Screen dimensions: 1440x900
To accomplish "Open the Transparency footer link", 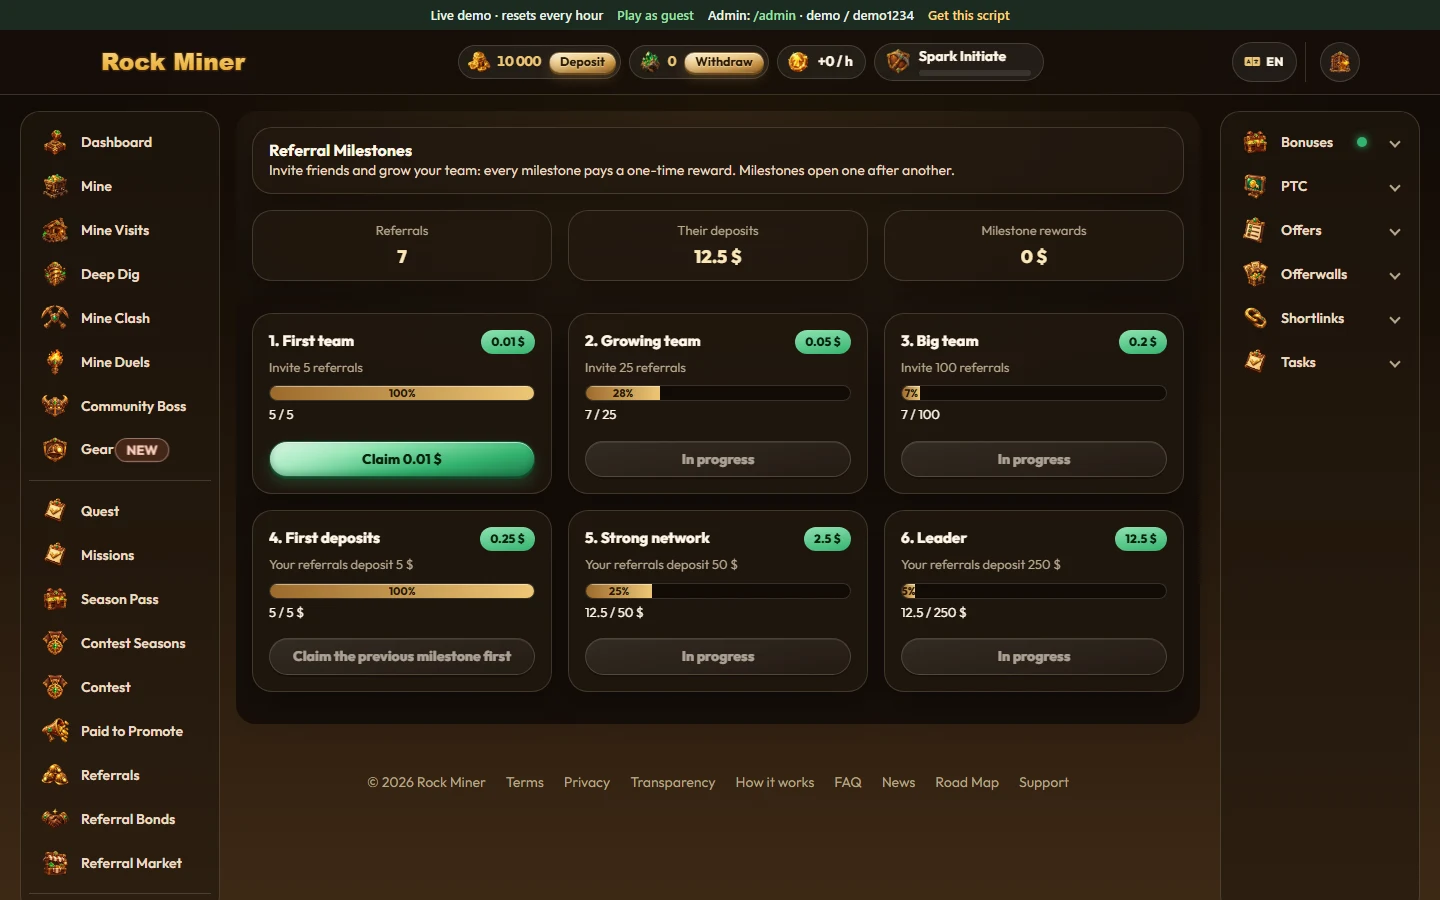I will coord(673,782).
